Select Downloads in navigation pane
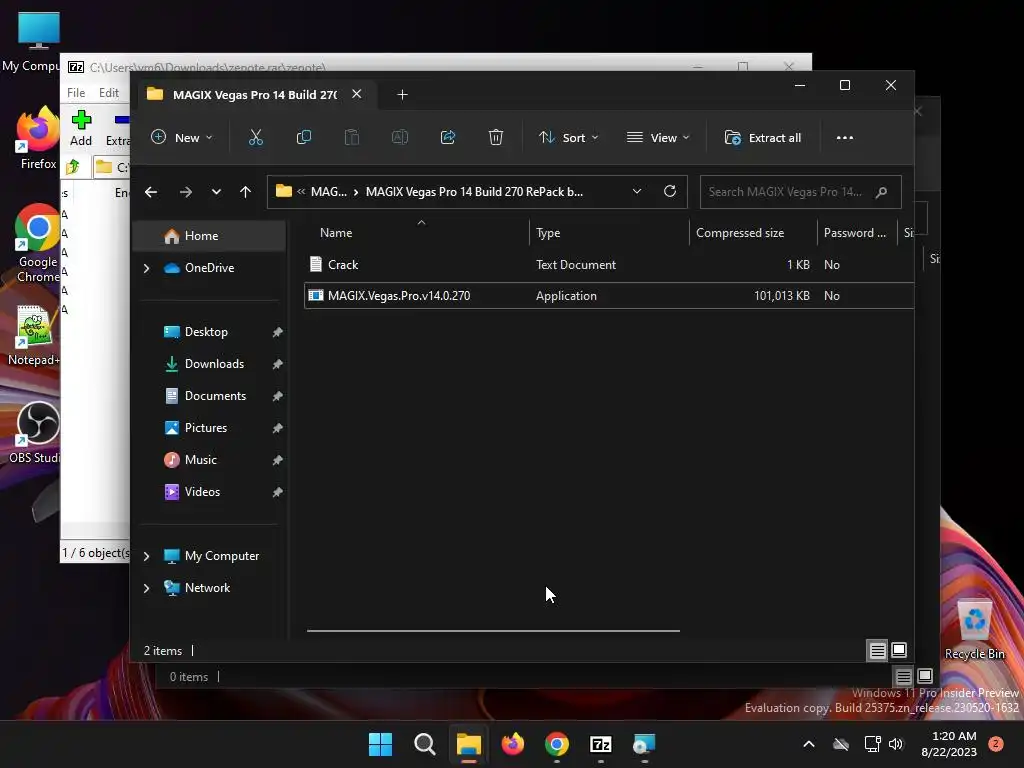This screenshot has width=1024, height=768. point(214,364)
